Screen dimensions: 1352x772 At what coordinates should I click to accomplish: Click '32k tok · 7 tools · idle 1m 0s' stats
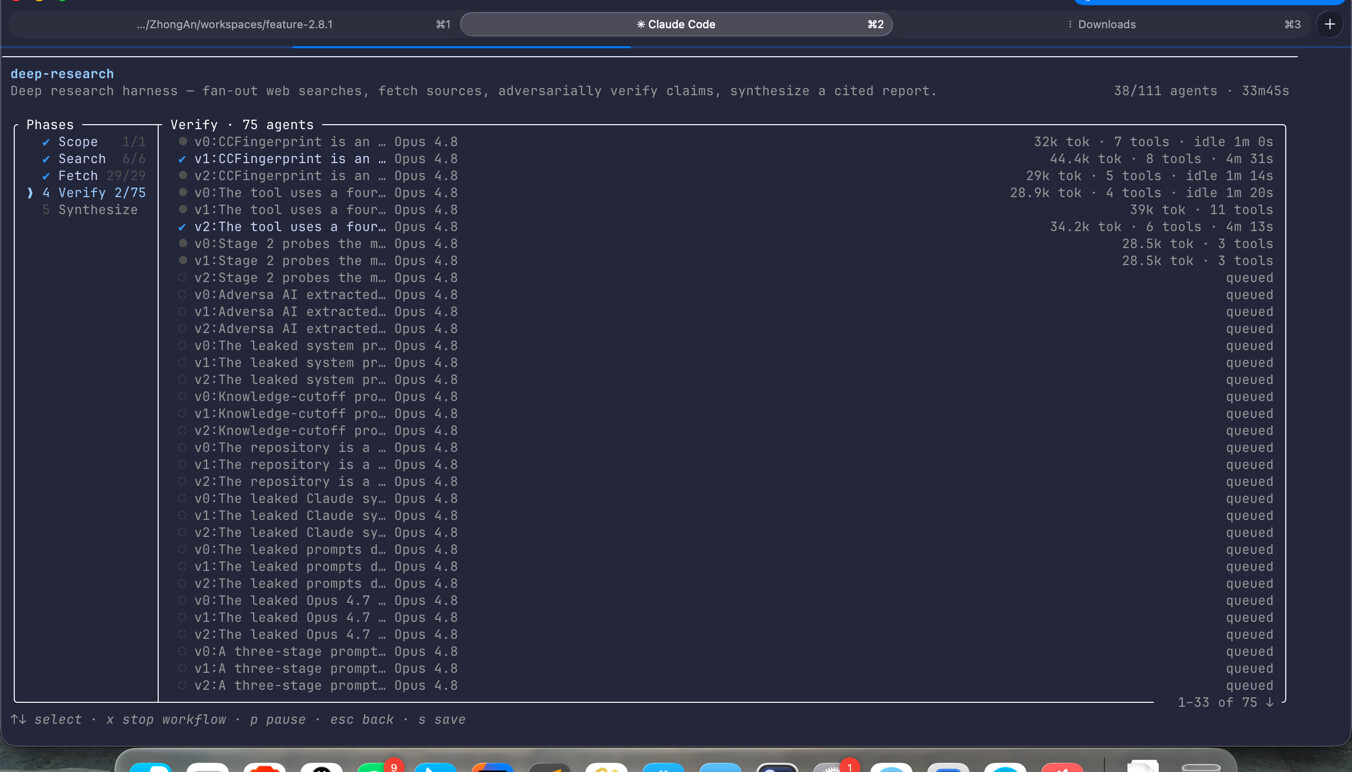pos(1153,142)
